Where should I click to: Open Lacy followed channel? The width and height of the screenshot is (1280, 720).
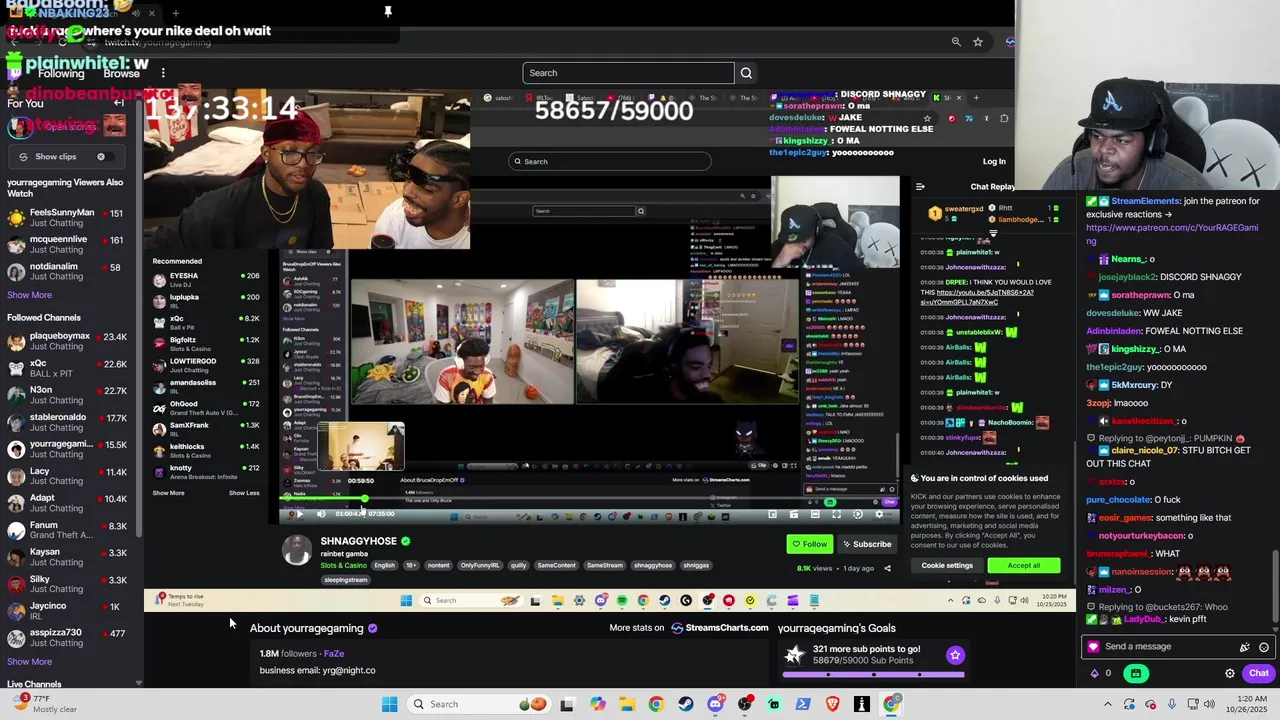68,476
